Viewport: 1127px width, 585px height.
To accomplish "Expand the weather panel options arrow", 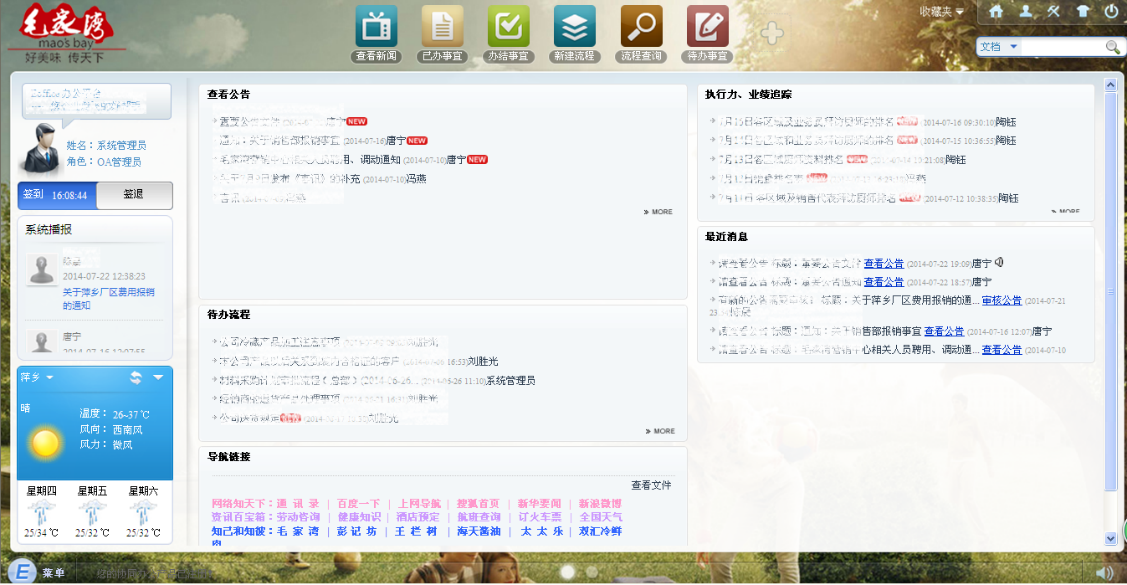I will pyautogui.click(x=158, y=377).
